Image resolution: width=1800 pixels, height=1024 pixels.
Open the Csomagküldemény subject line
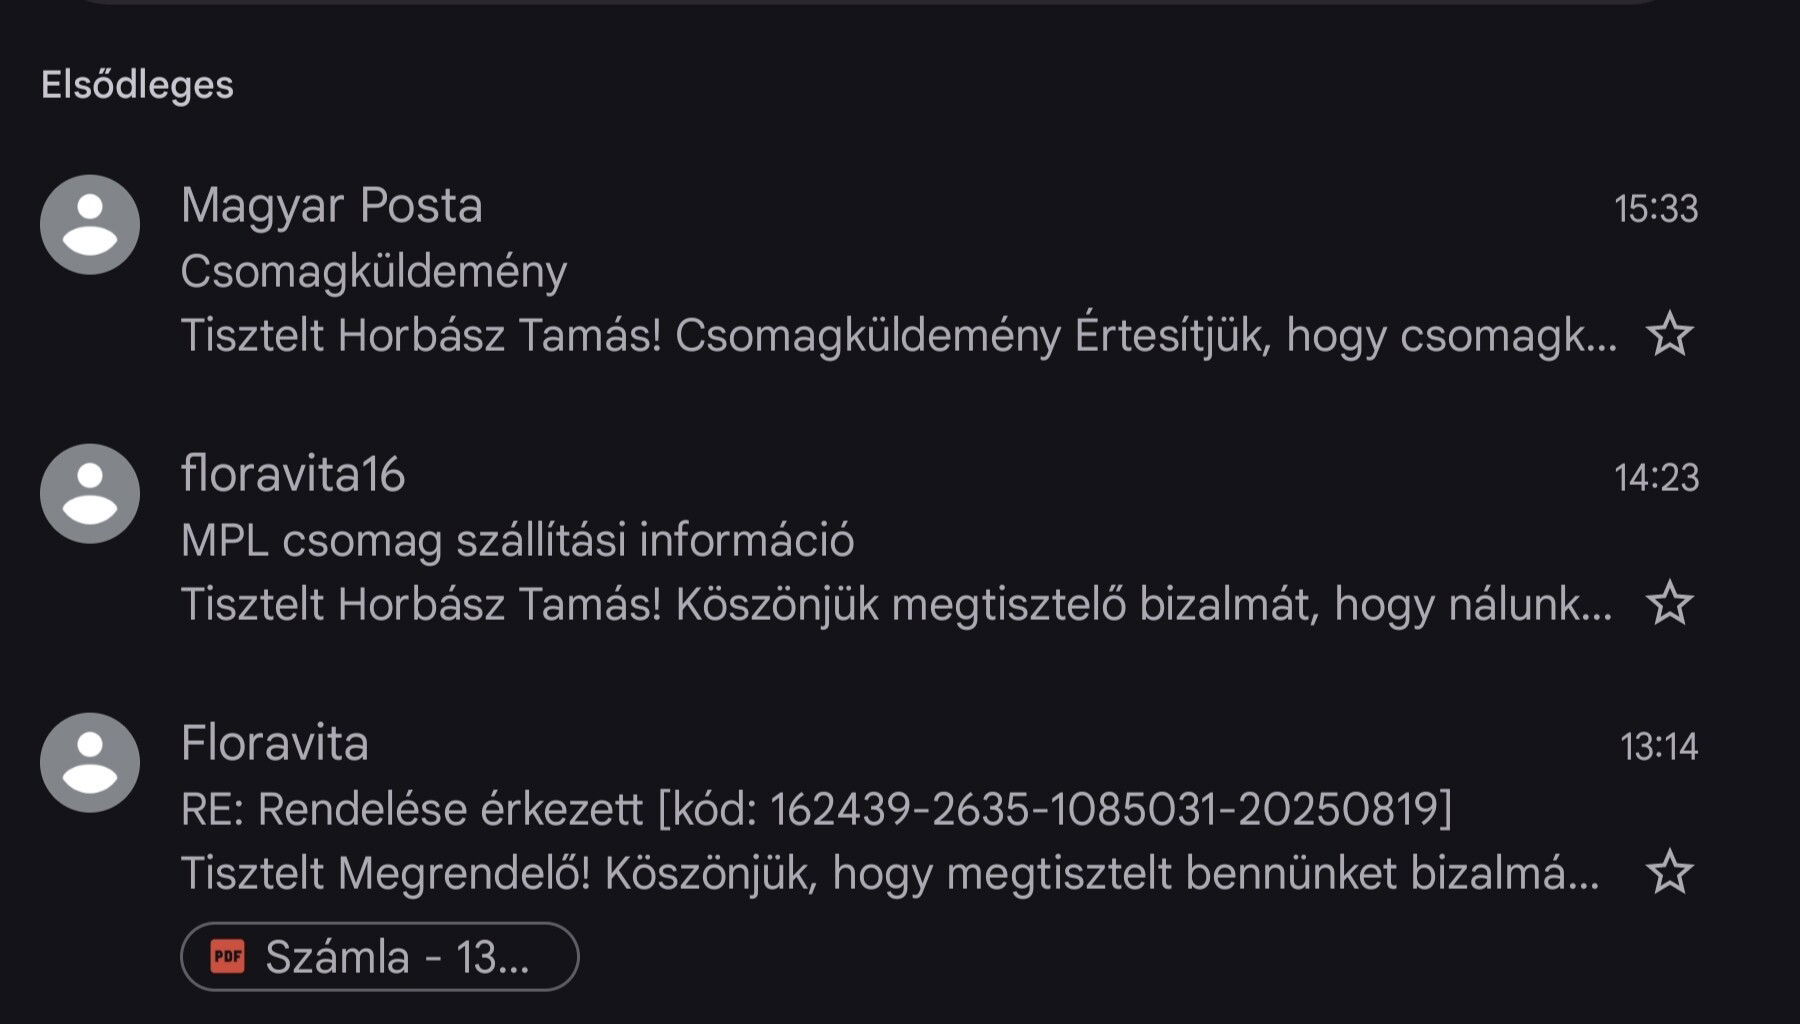point(373,272)
